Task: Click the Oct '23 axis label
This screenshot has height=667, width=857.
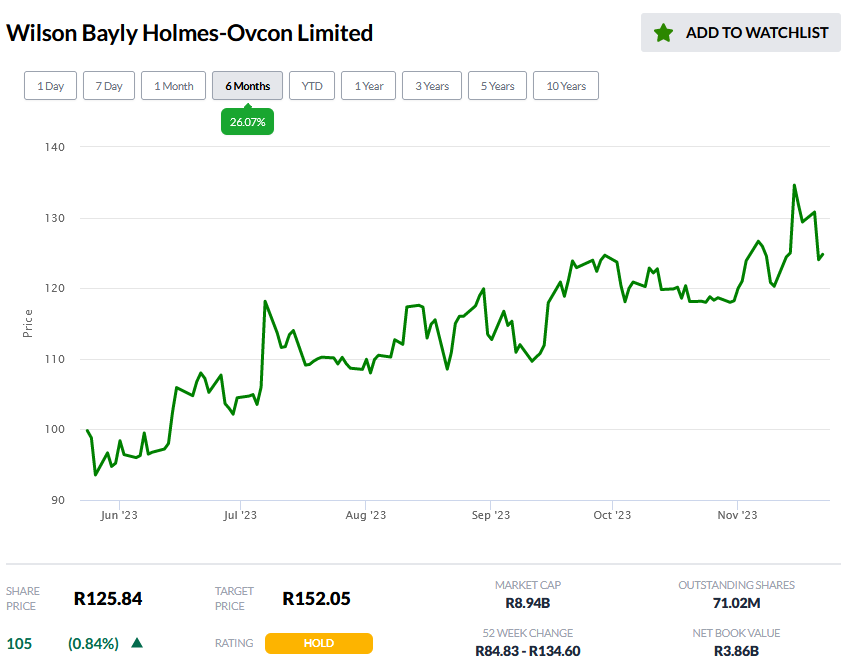Action: pos(612,515)
